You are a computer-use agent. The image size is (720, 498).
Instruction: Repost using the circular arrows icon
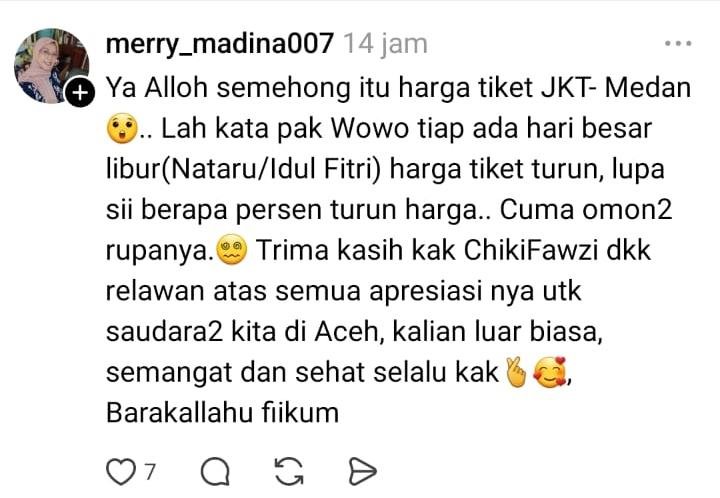(289, 471)
